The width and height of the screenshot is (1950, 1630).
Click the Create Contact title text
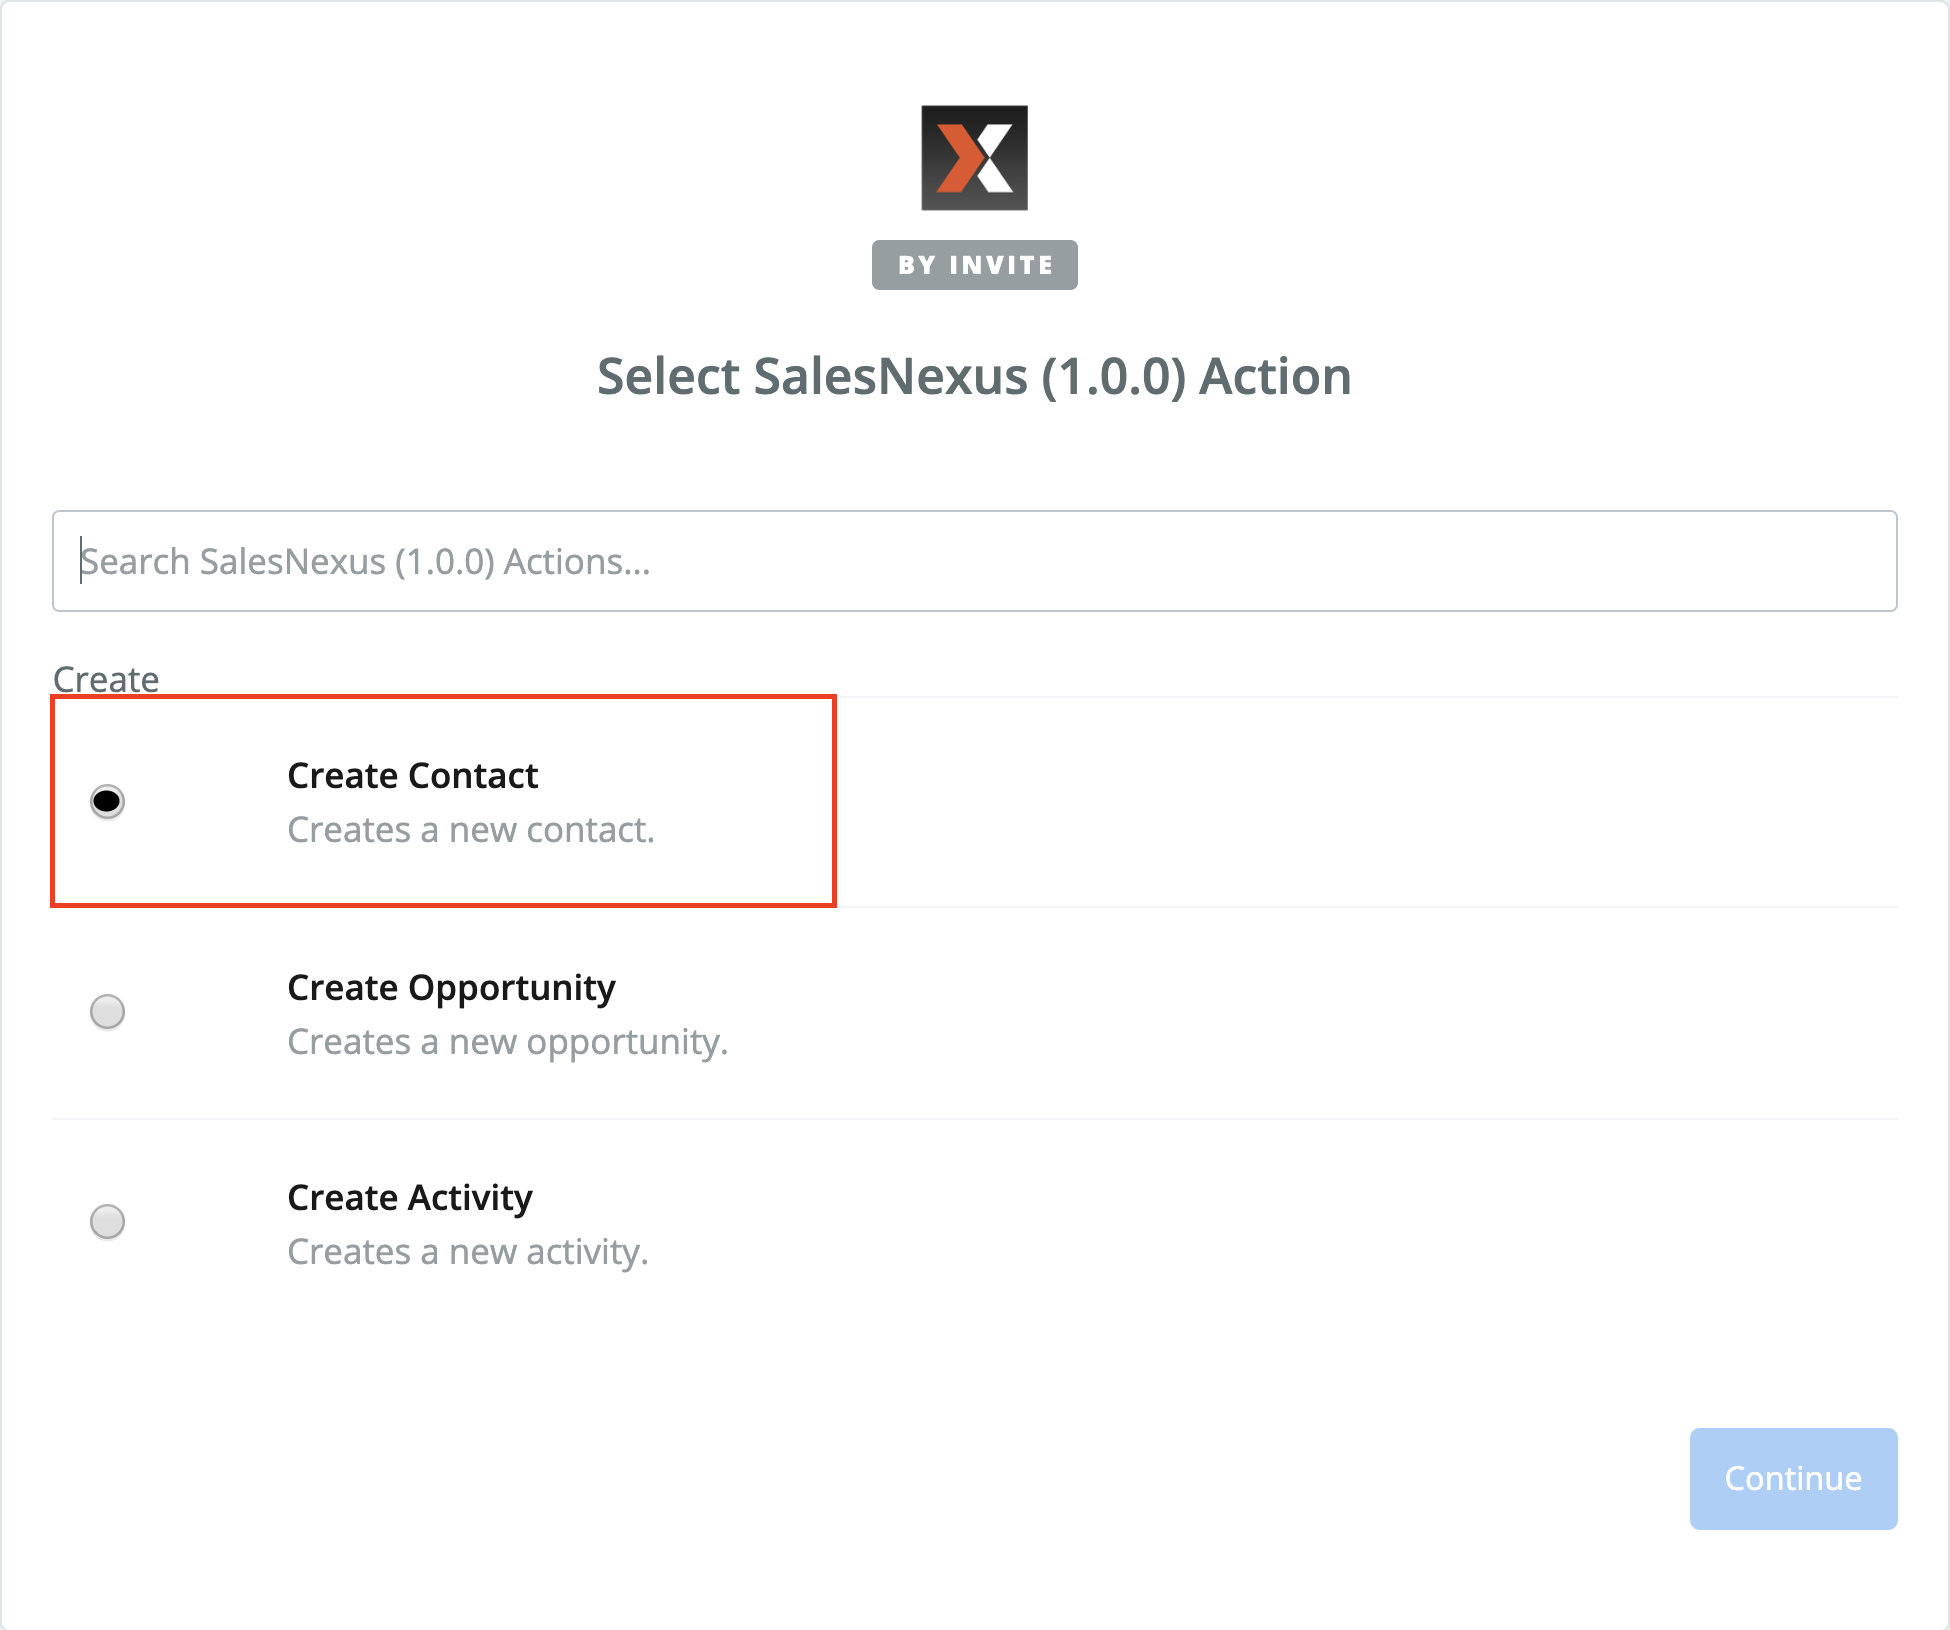pos(412,776)
